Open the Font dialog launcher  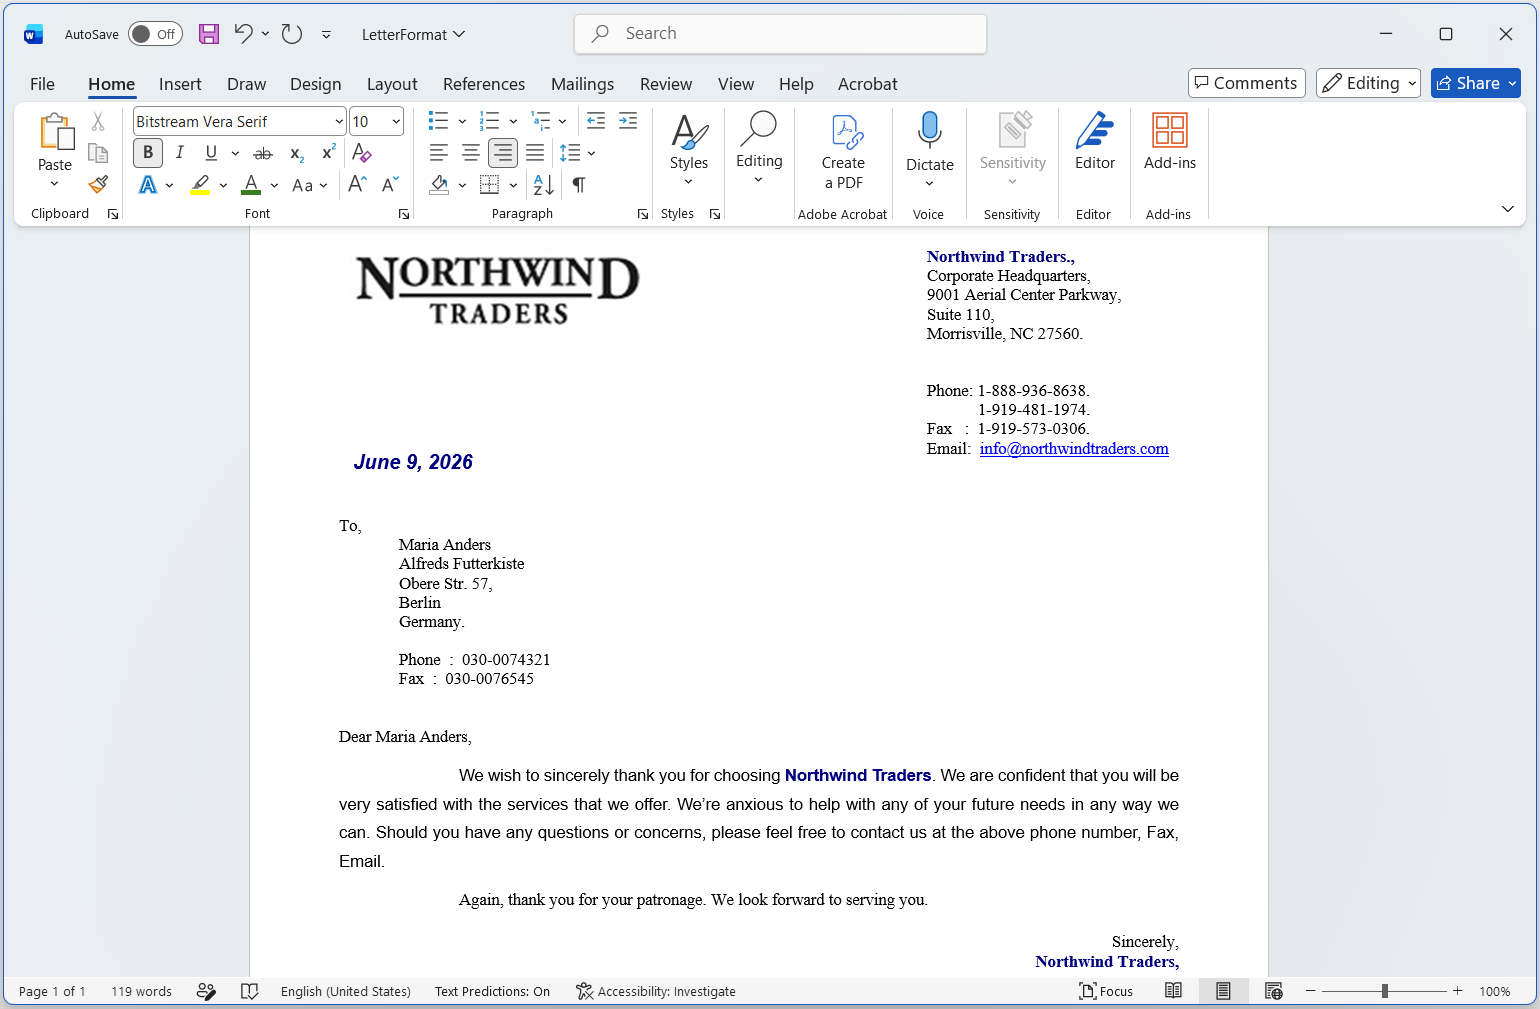[x=404, y=214]
